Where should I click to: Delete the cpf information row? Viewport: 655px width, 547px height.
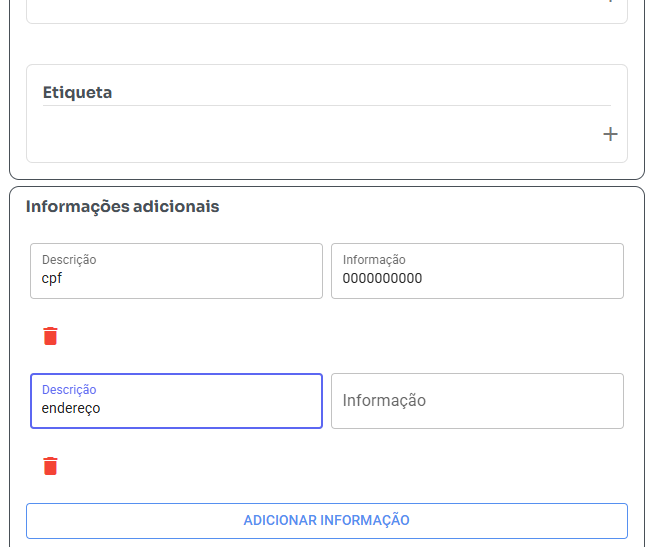pyautogui.click(x=51, y=336)
